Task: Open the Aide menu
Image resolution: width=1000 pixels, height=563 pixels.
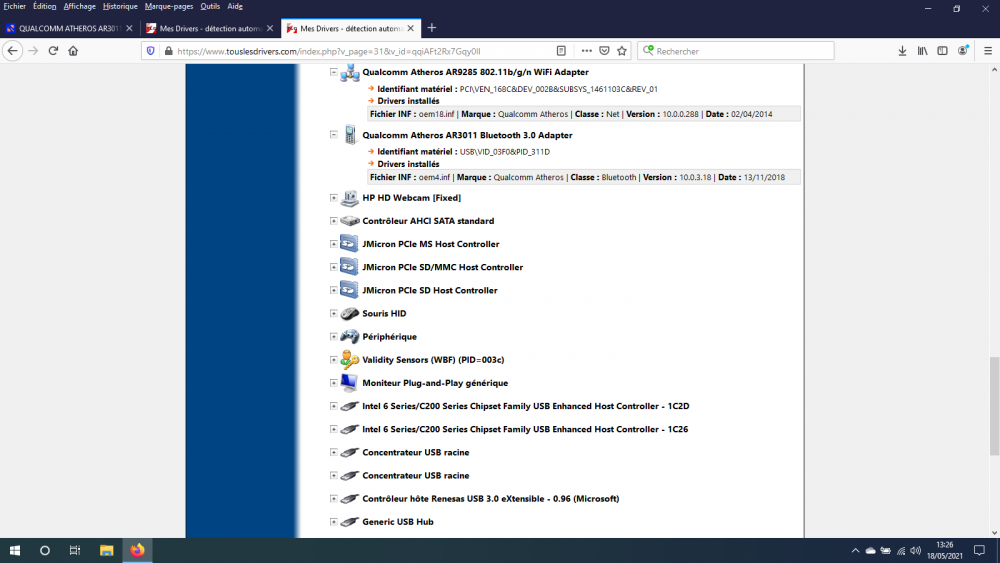Action: tap(235, 6)
